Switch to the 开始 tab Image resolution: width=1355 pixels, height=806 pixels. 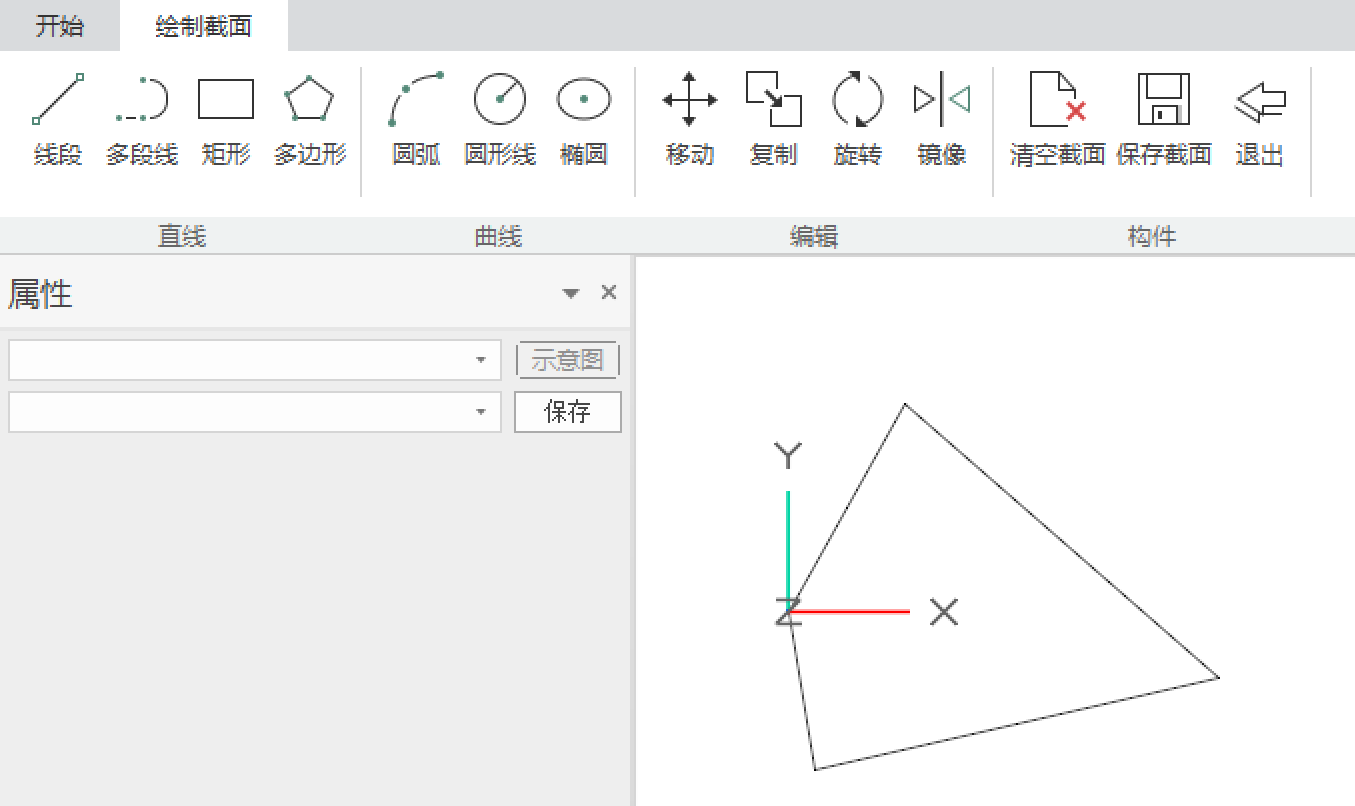(x=60, y=26)
